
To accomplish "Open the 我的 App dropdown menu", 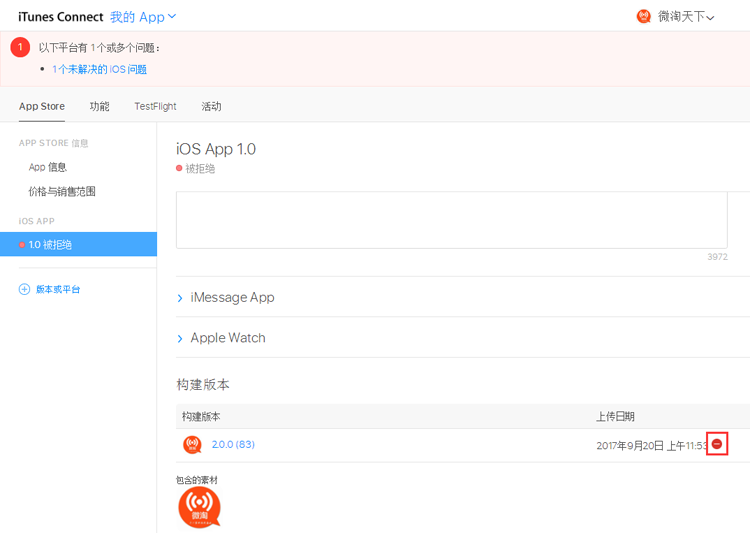I will pos(143,17).
